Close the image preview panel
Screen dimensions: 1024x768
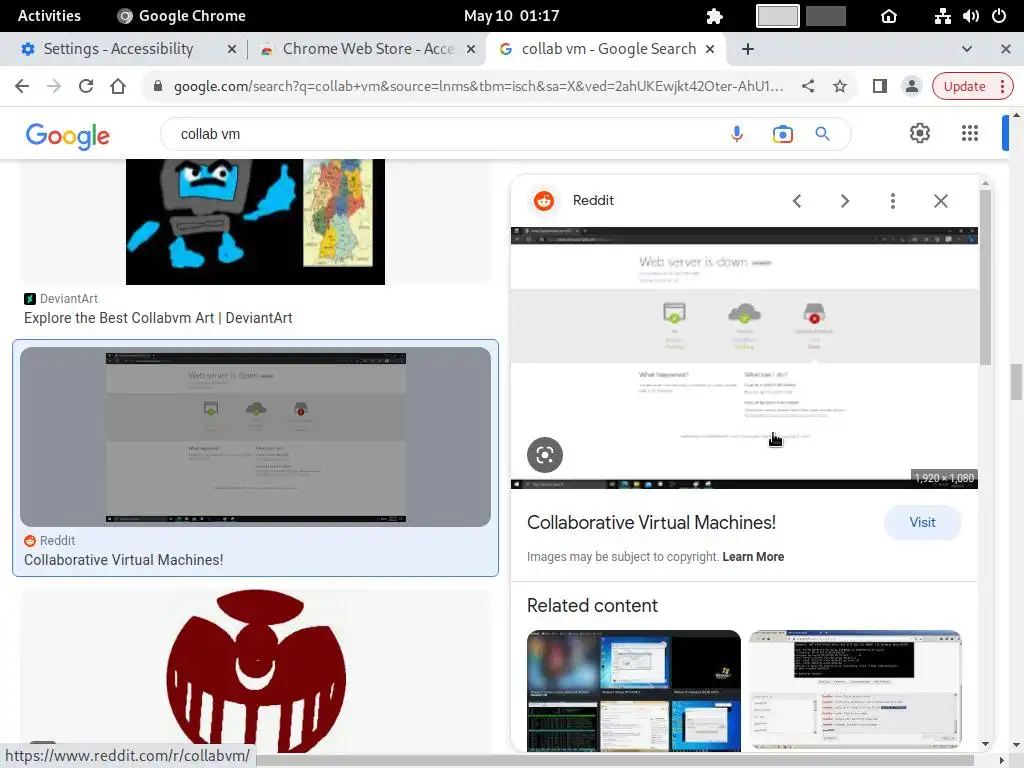tap(940, 200)
